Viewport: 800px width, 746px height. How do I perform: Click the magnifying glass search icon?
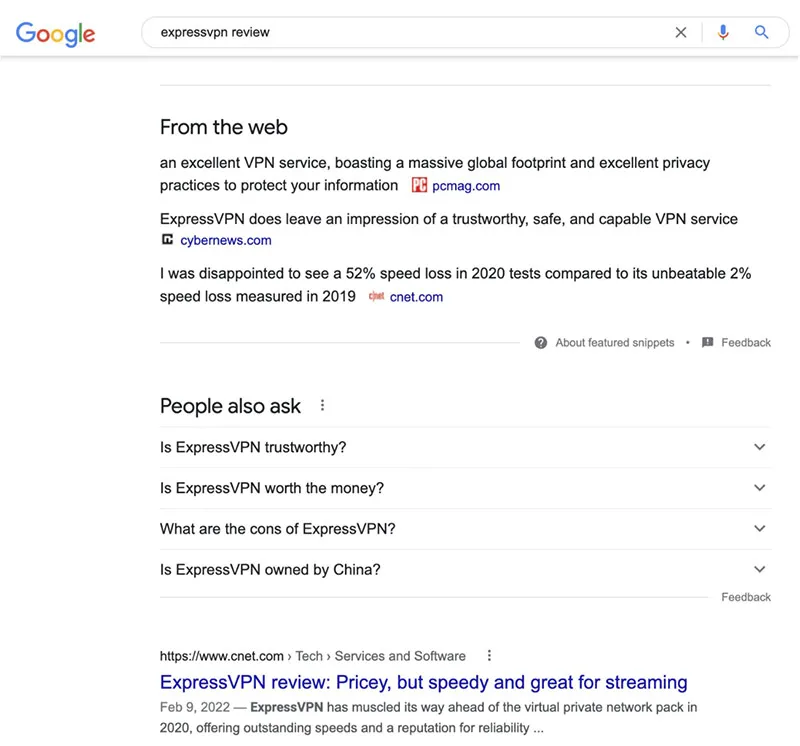coord(762,32)
